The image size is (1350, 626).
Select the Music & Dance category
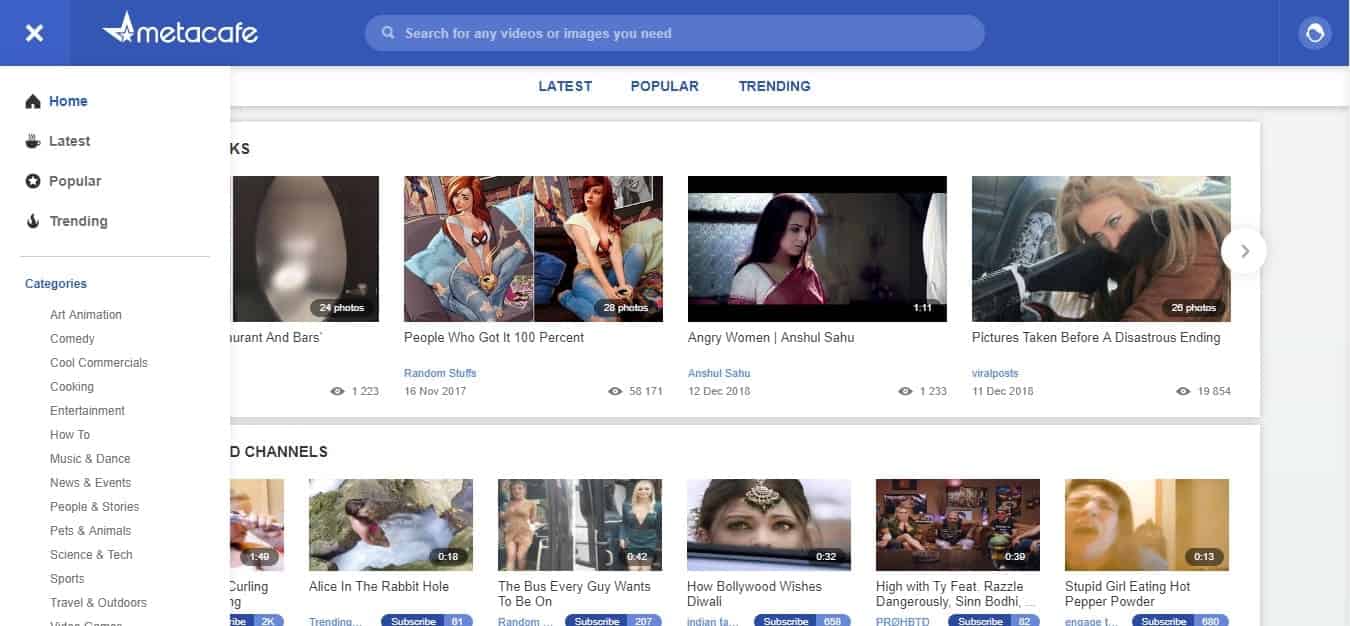tap(90, 459)
